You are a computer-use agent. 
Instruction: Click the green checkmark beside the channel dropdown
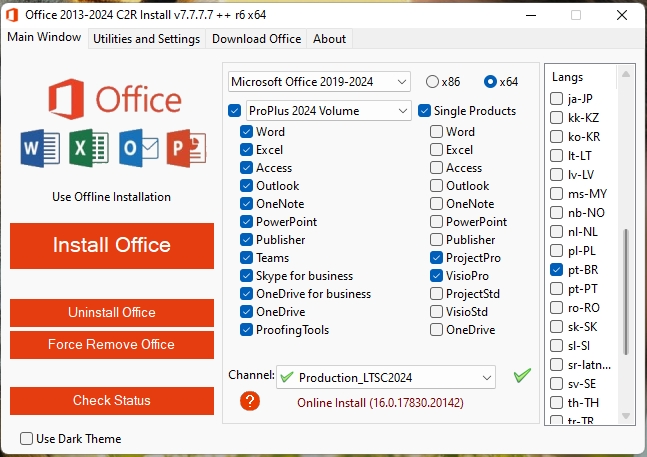coord(522,375)
